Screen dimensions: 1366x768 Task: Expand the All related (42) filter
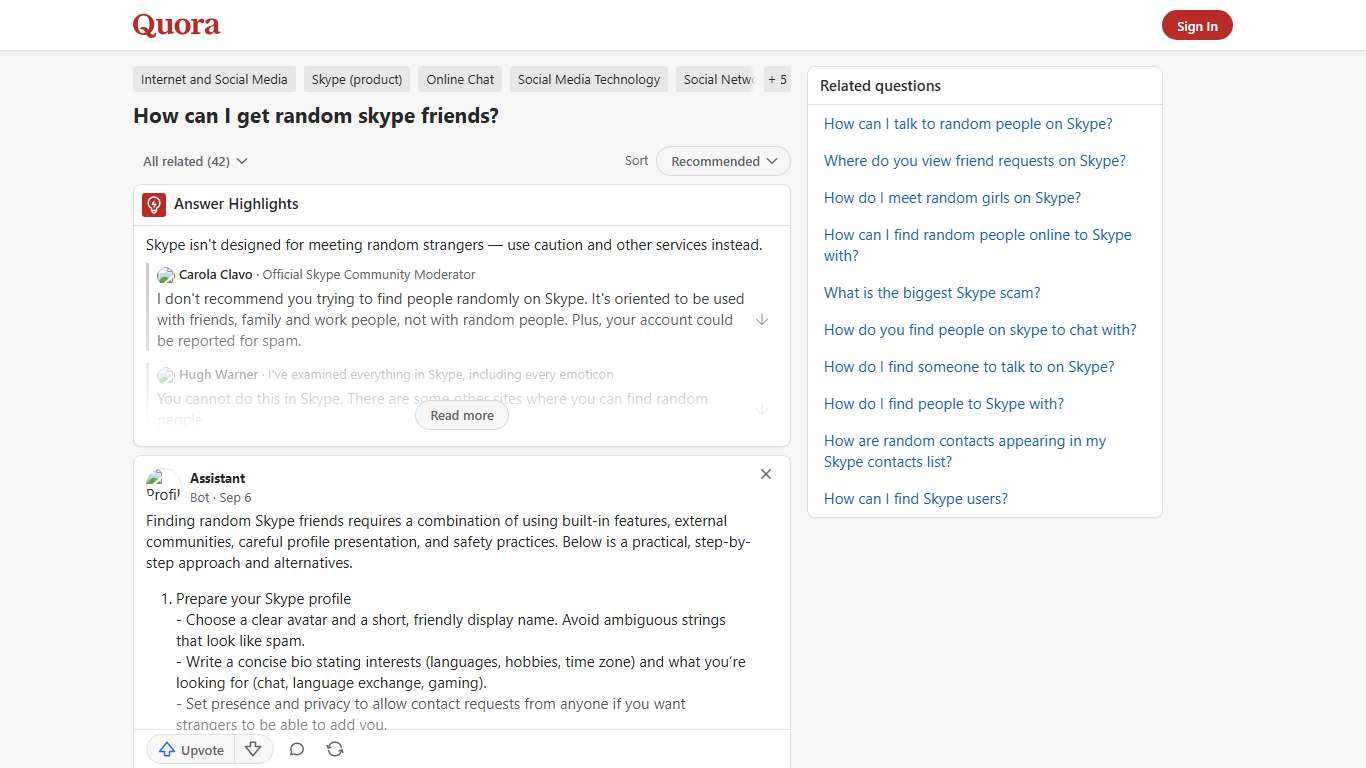point(194,161)
